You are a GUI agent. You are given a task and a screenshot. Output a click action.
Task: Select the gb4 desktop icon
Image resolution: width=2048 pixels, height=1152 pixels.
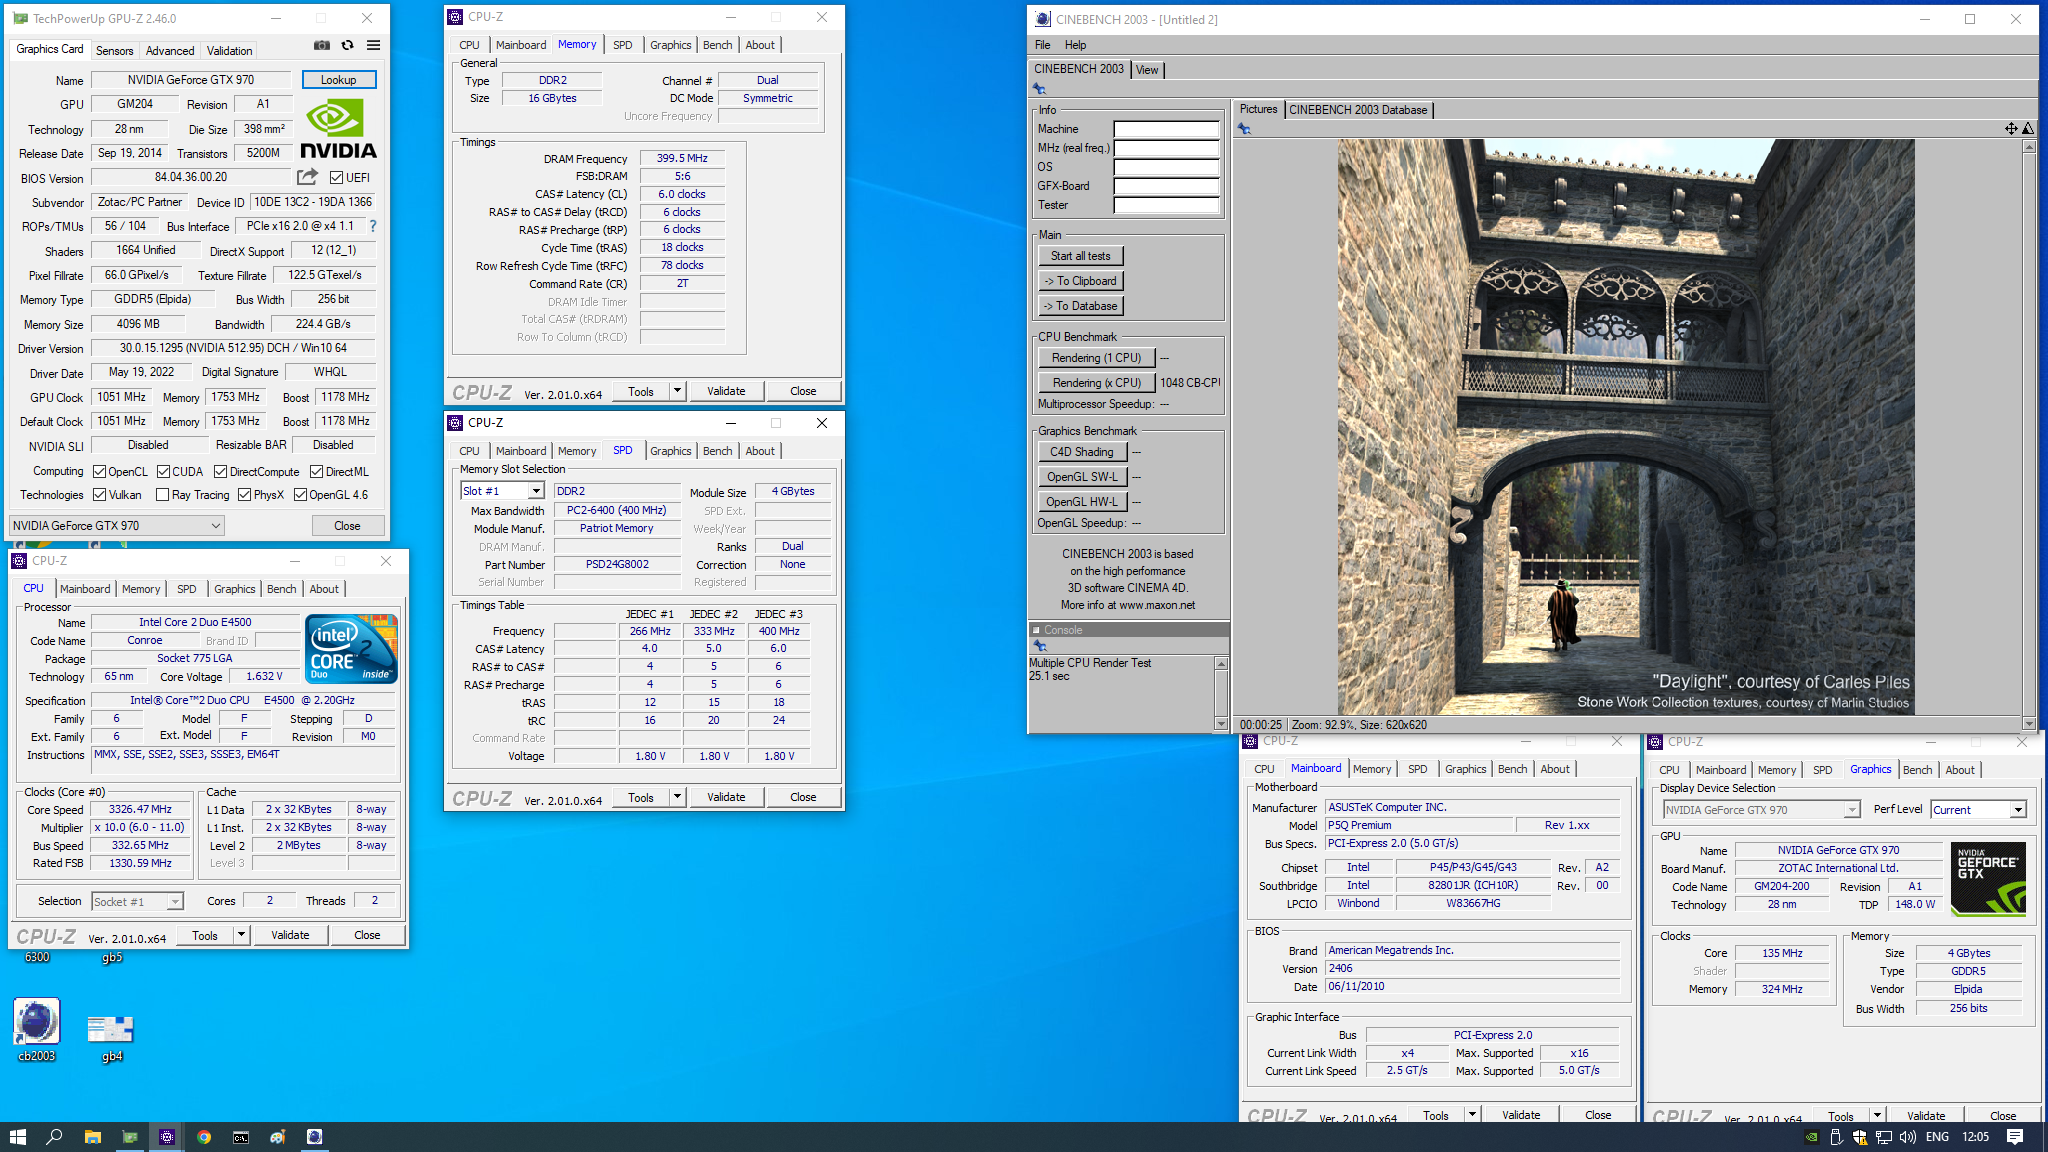coord(111,1036)
